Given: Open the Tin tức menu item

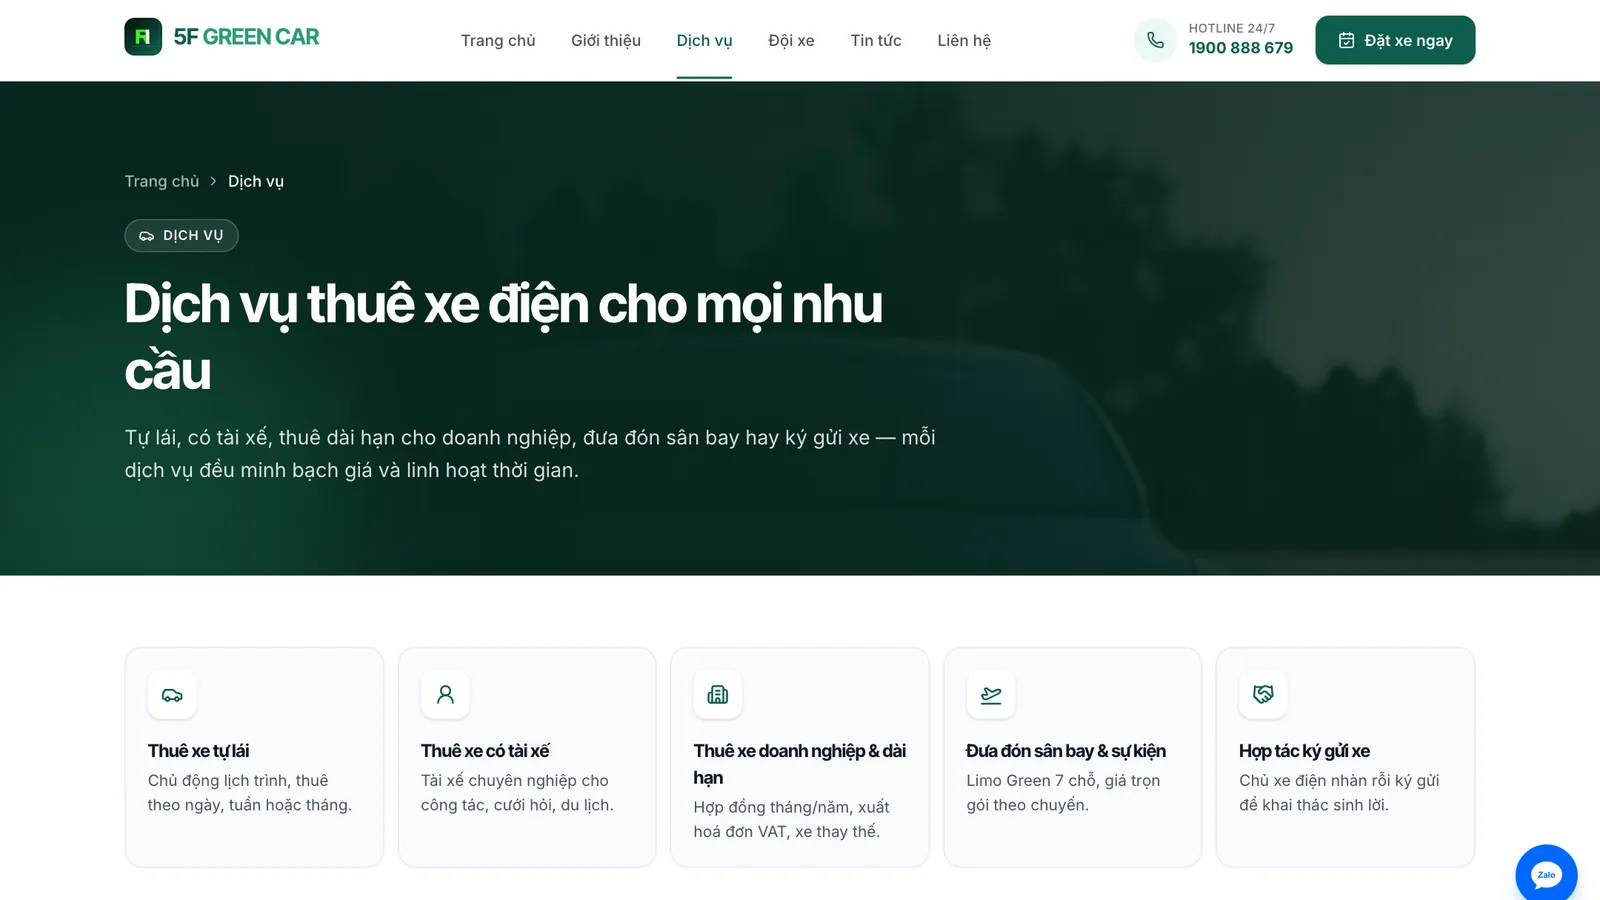Looking at the screenshot, I should pos(876,40).
